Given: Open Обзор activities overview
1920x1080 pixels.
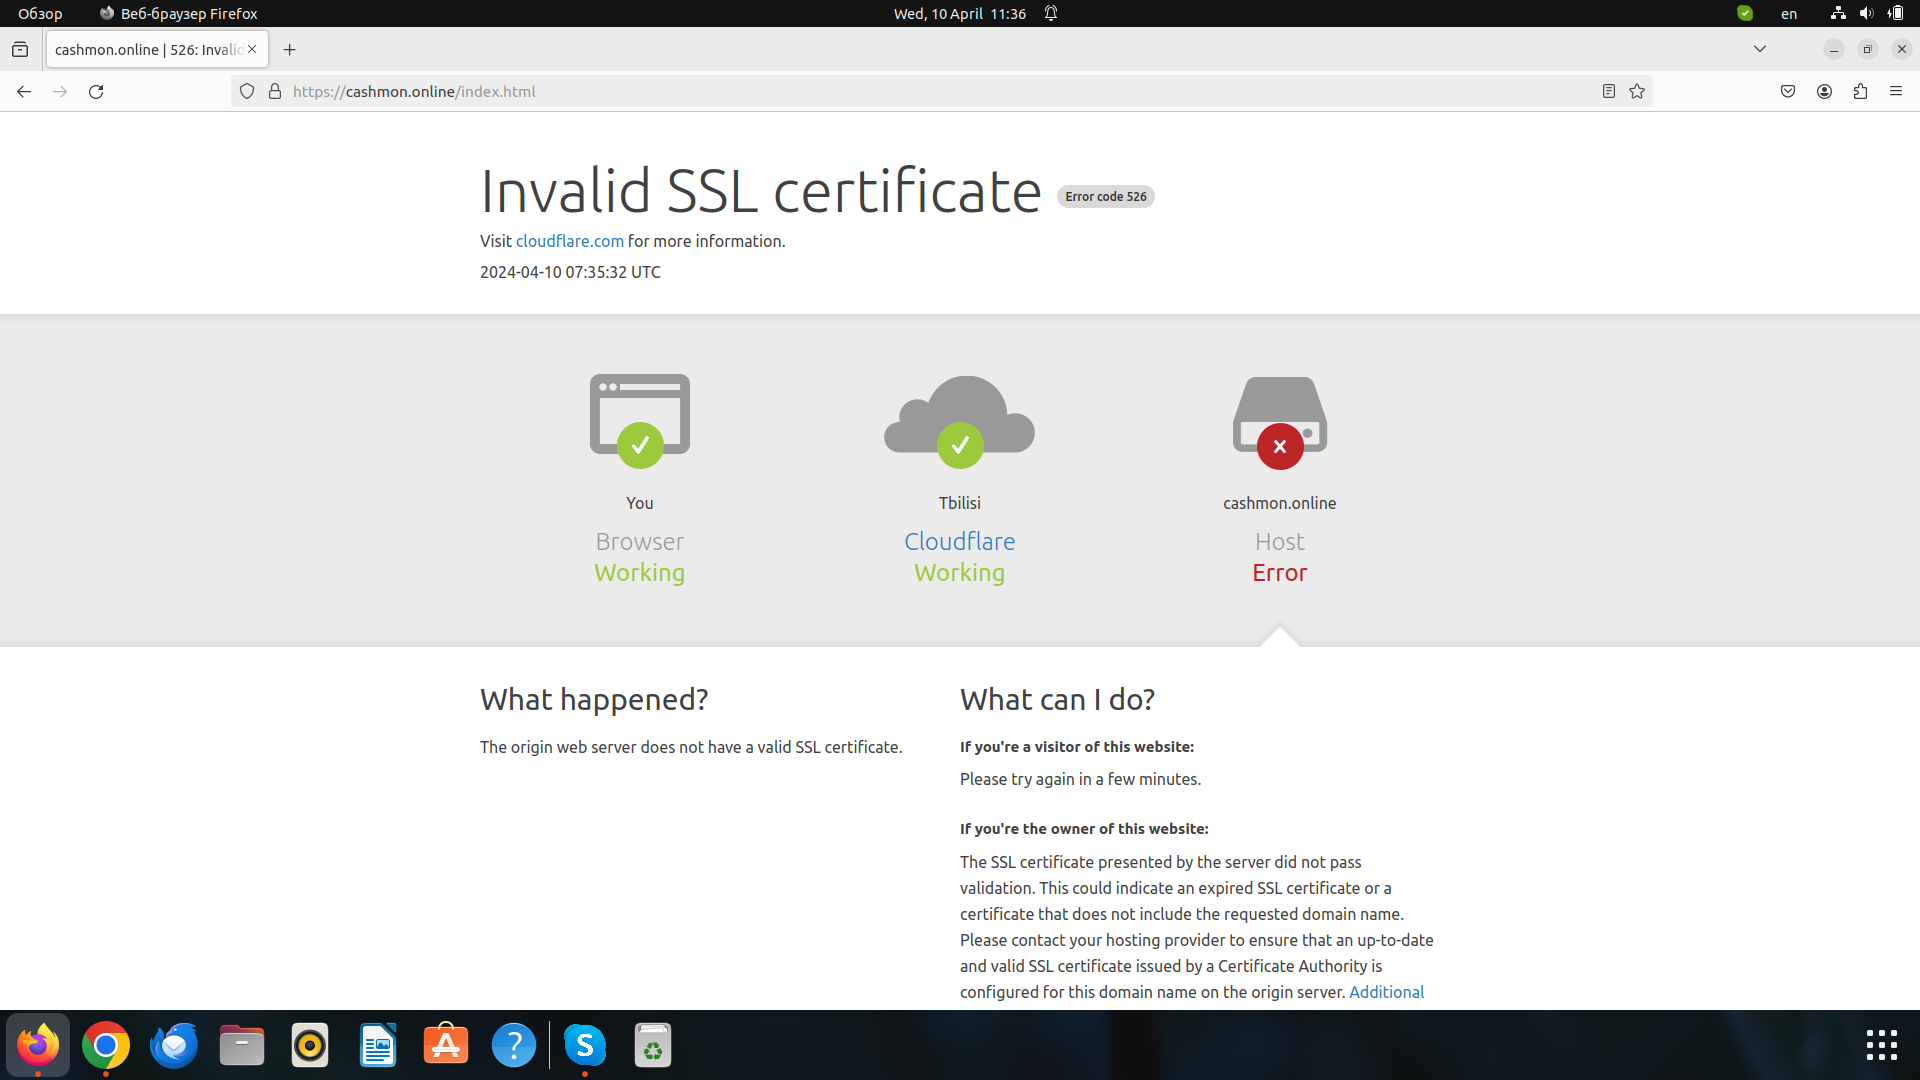Looking at the screenshot, I should point(40,13).
